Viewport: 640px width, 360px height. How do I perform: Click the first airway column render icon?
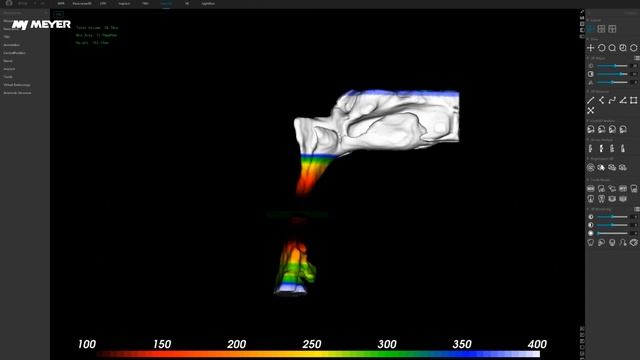coord(591,149)
